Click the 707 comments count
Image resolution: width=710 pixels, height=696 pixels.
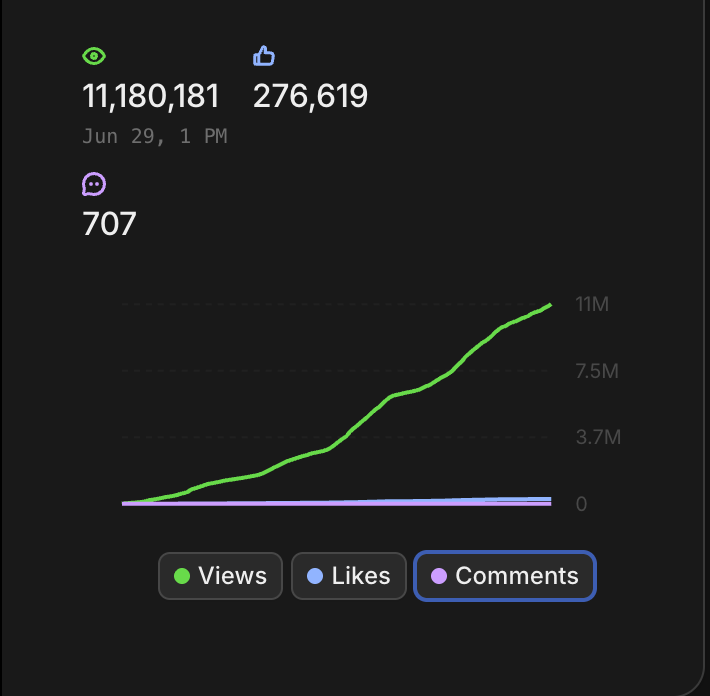(x=109, y=224)
